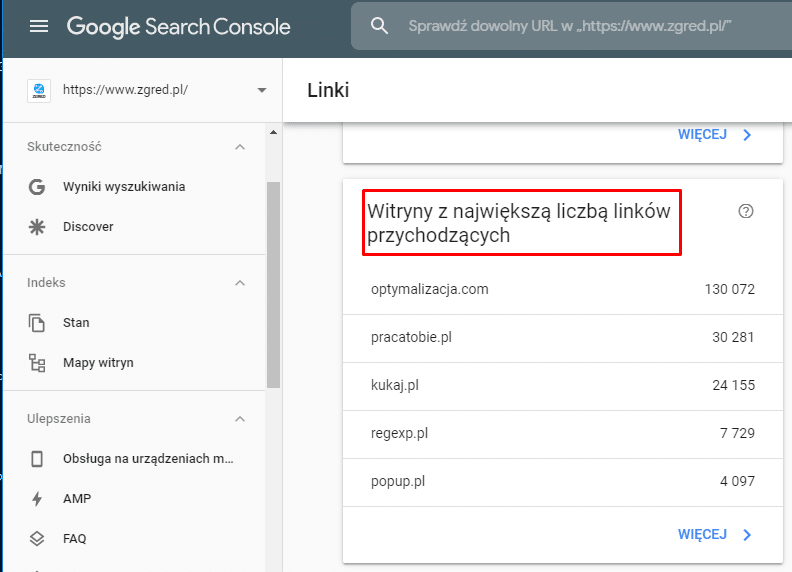Open the hamburger navigation menu
This screenshot has width=792, height=572.
(x=39, y=26)
